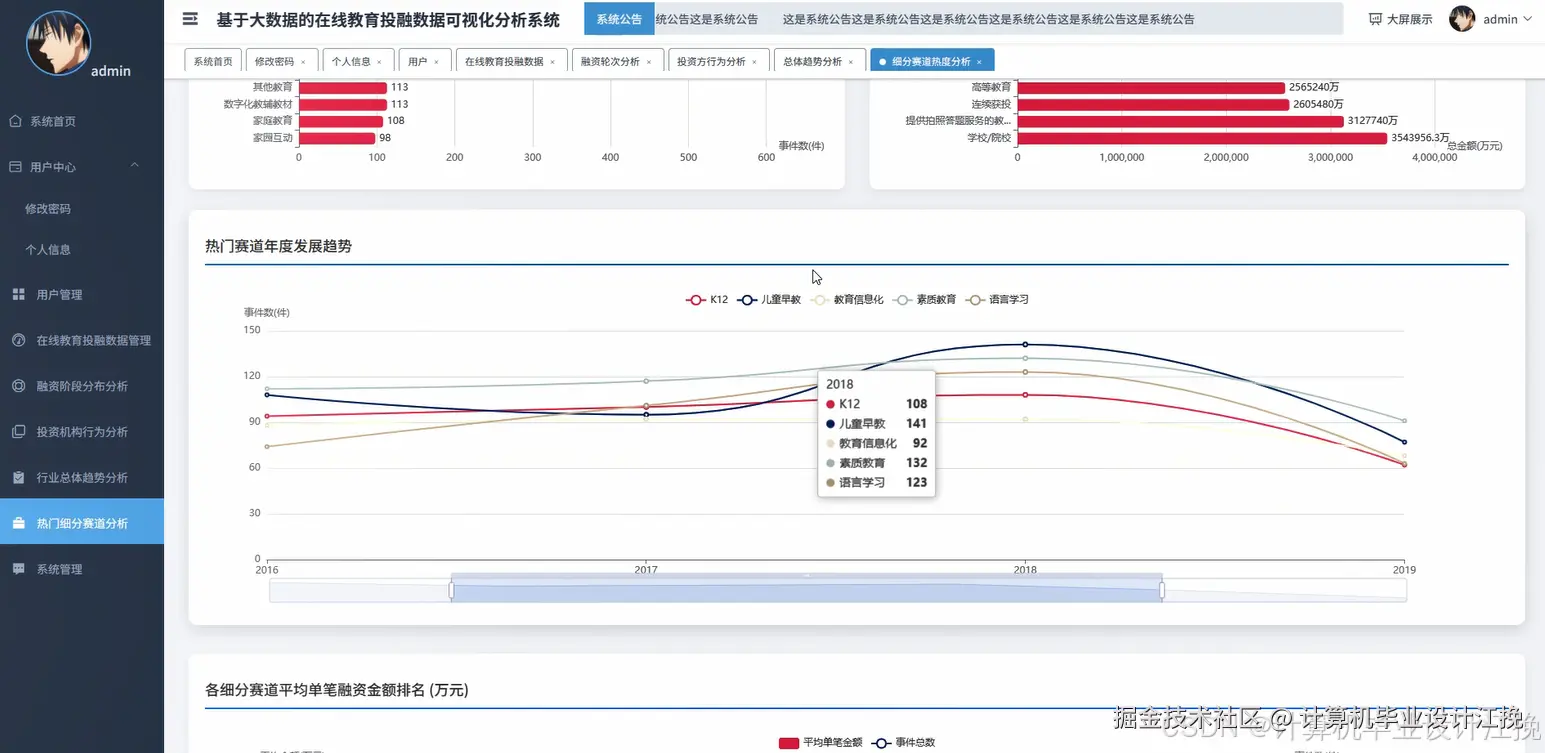
Task: Click the selected range of zoom slider
Action: click(x=806, y=590)
